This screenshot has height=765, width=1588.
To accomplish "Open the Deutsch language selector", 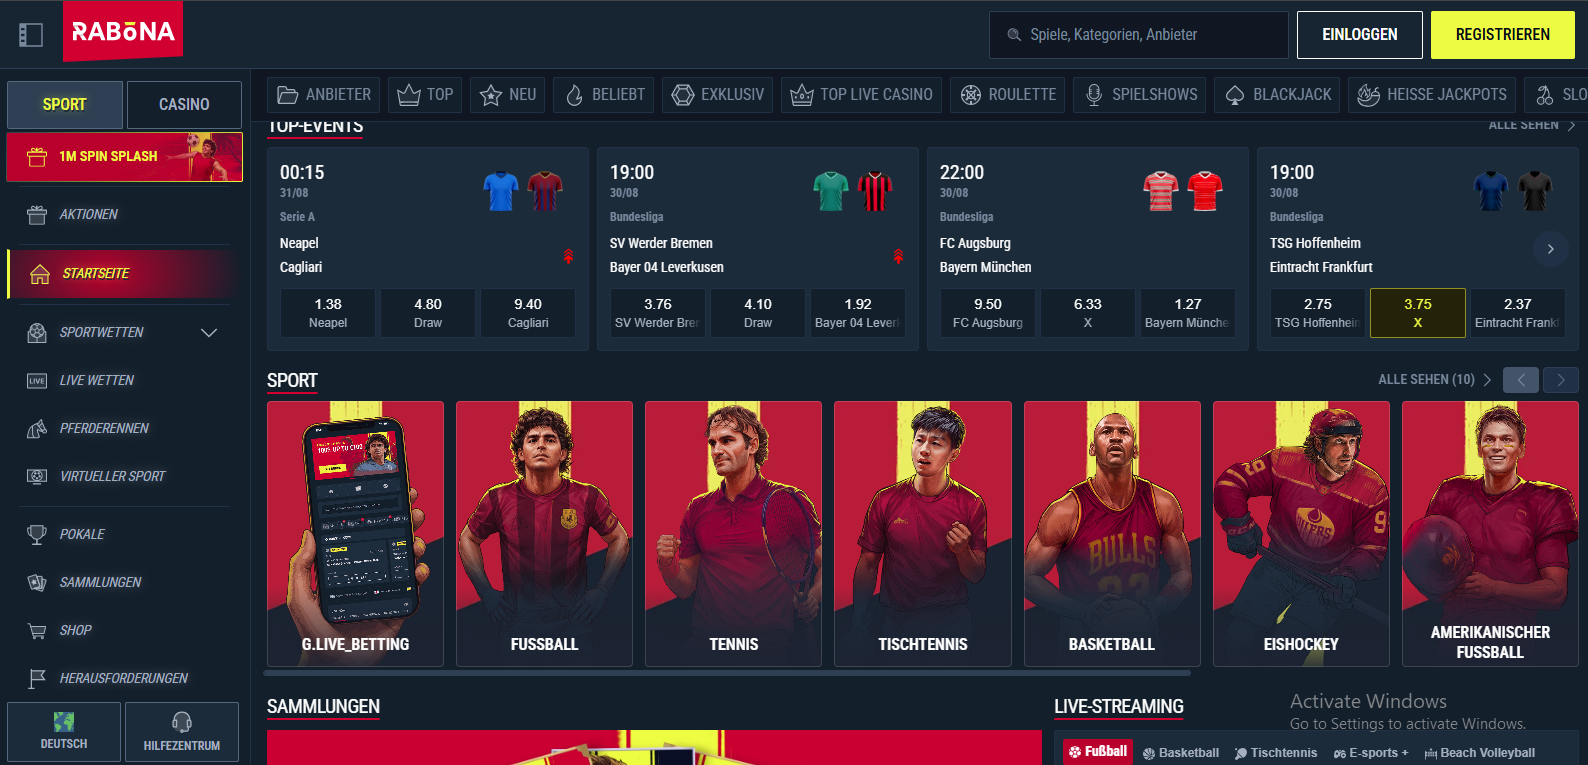I will (64, 732).
